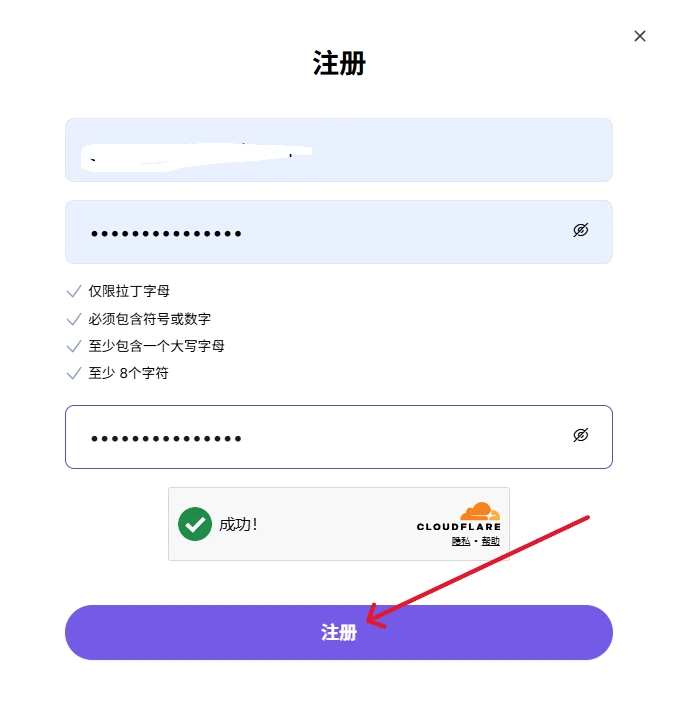
Task: Open the 帮助 link in Cloudflare widget
Action: point(490,541)
